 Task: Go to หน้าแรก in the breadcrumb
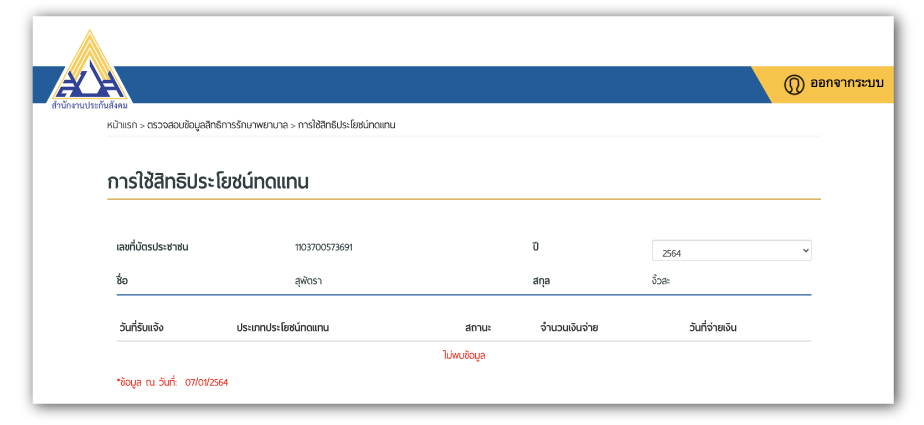click(x=122, y=125)
